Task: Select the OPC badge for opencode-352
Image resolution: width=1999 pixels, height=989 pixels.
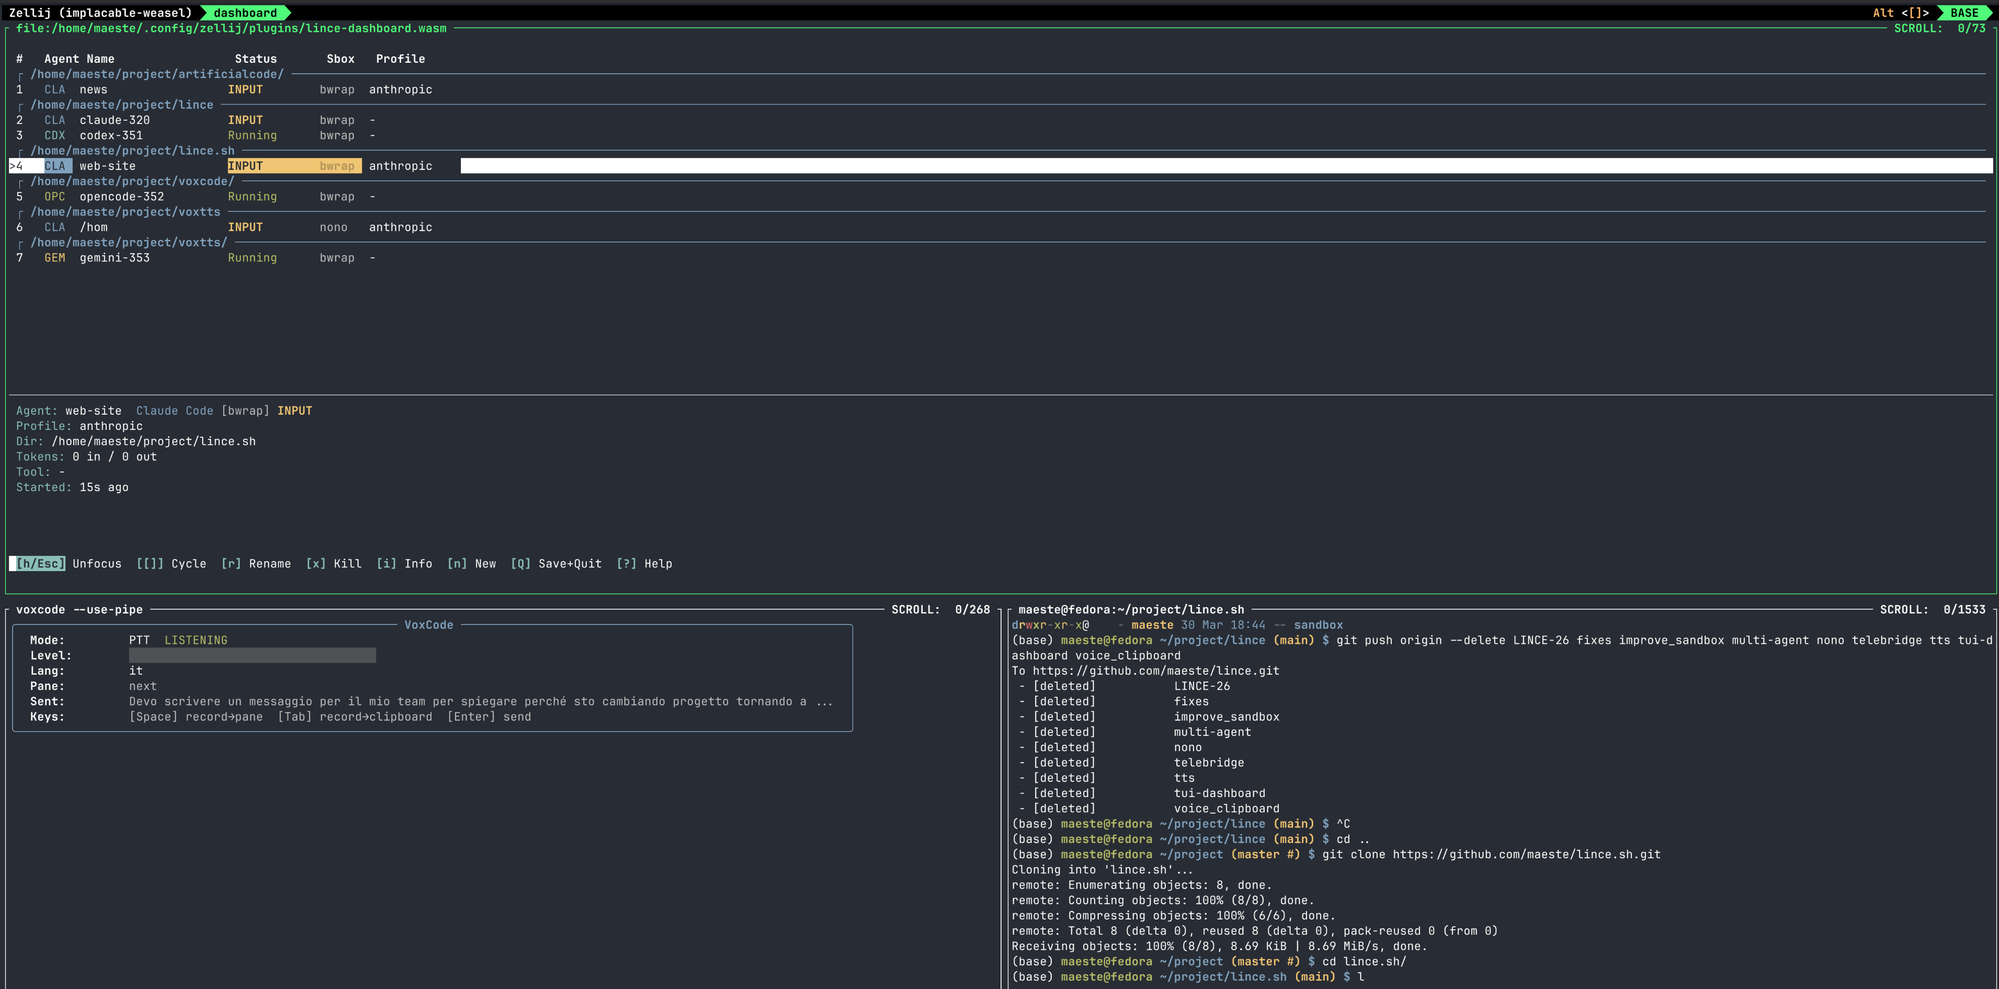Action: (x=54, y=196)
